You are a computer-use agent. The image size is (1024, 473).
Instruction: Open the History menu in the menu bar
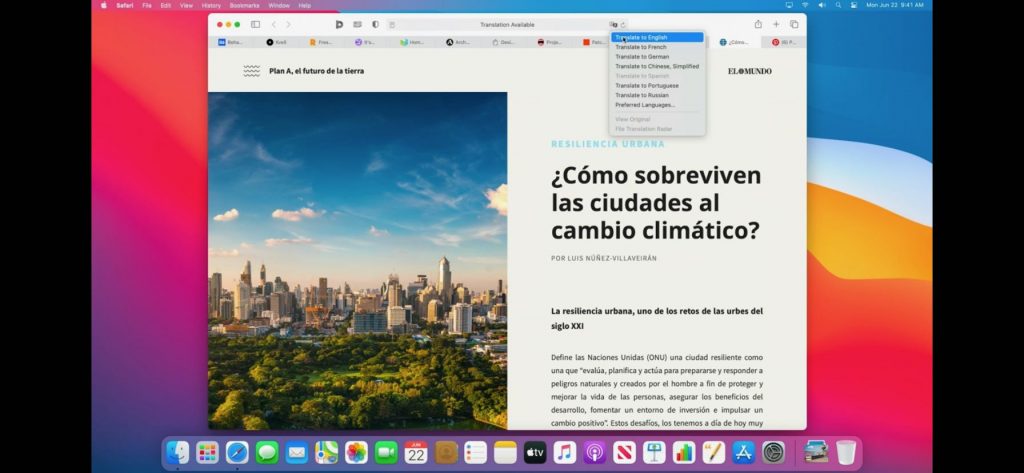[211, 5]
